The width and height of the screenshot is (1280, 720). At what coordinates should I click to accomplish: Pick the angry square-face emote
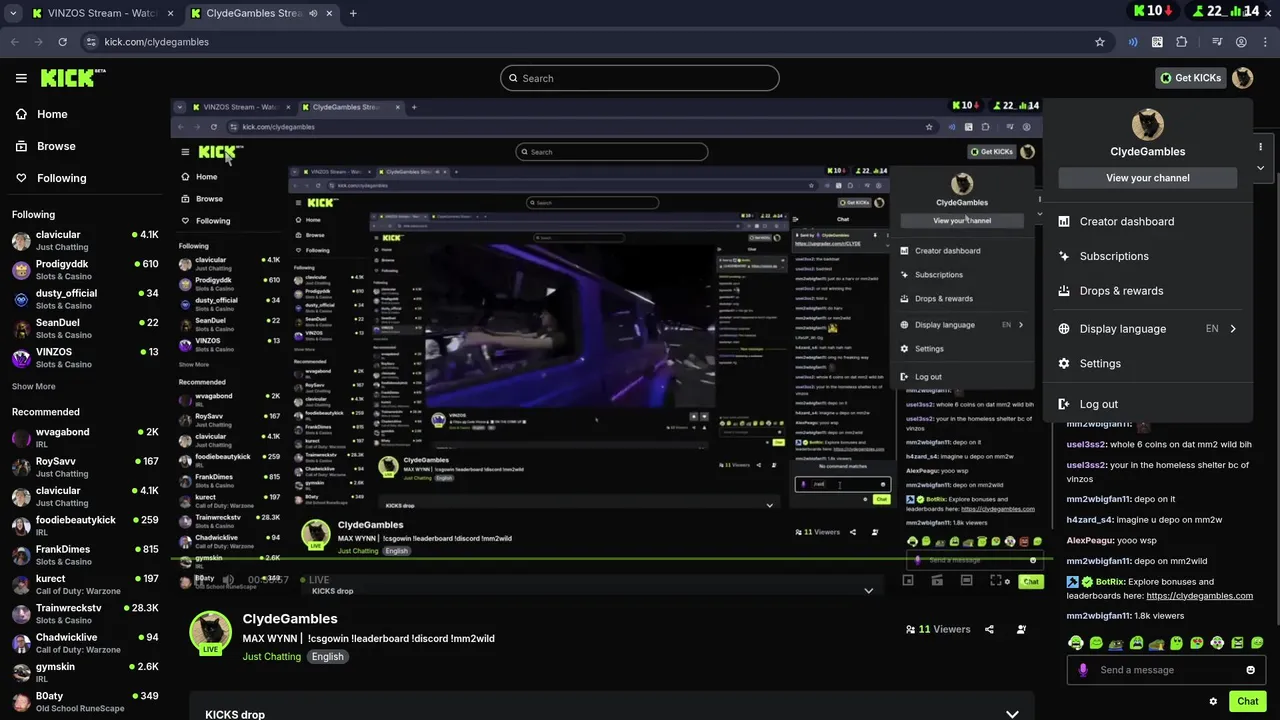coord(1237,642)
